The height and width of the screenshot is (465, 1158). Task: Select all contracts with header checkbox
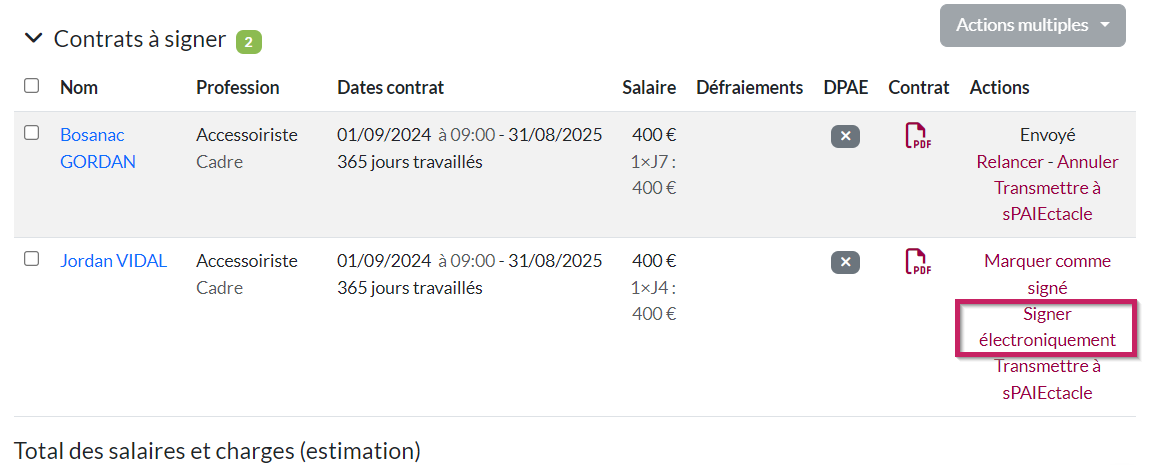(32, 86)
